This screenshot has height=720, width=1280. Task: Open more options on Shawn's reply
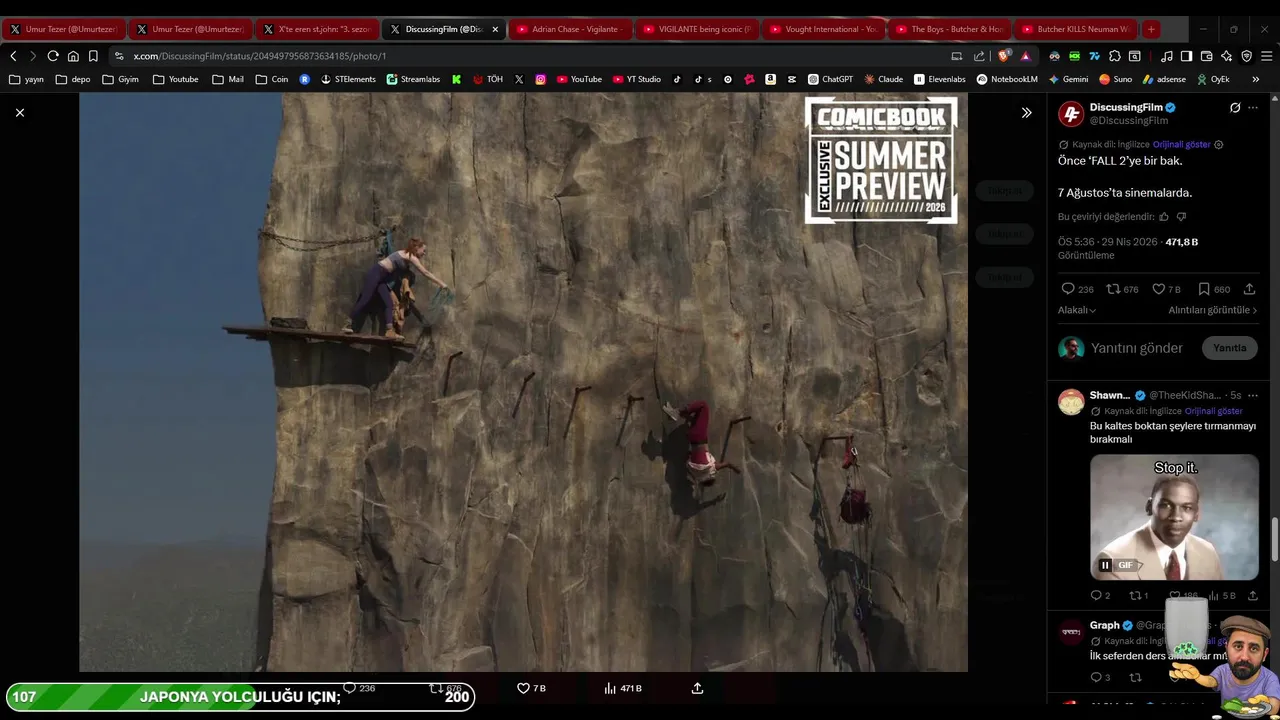1253,396
